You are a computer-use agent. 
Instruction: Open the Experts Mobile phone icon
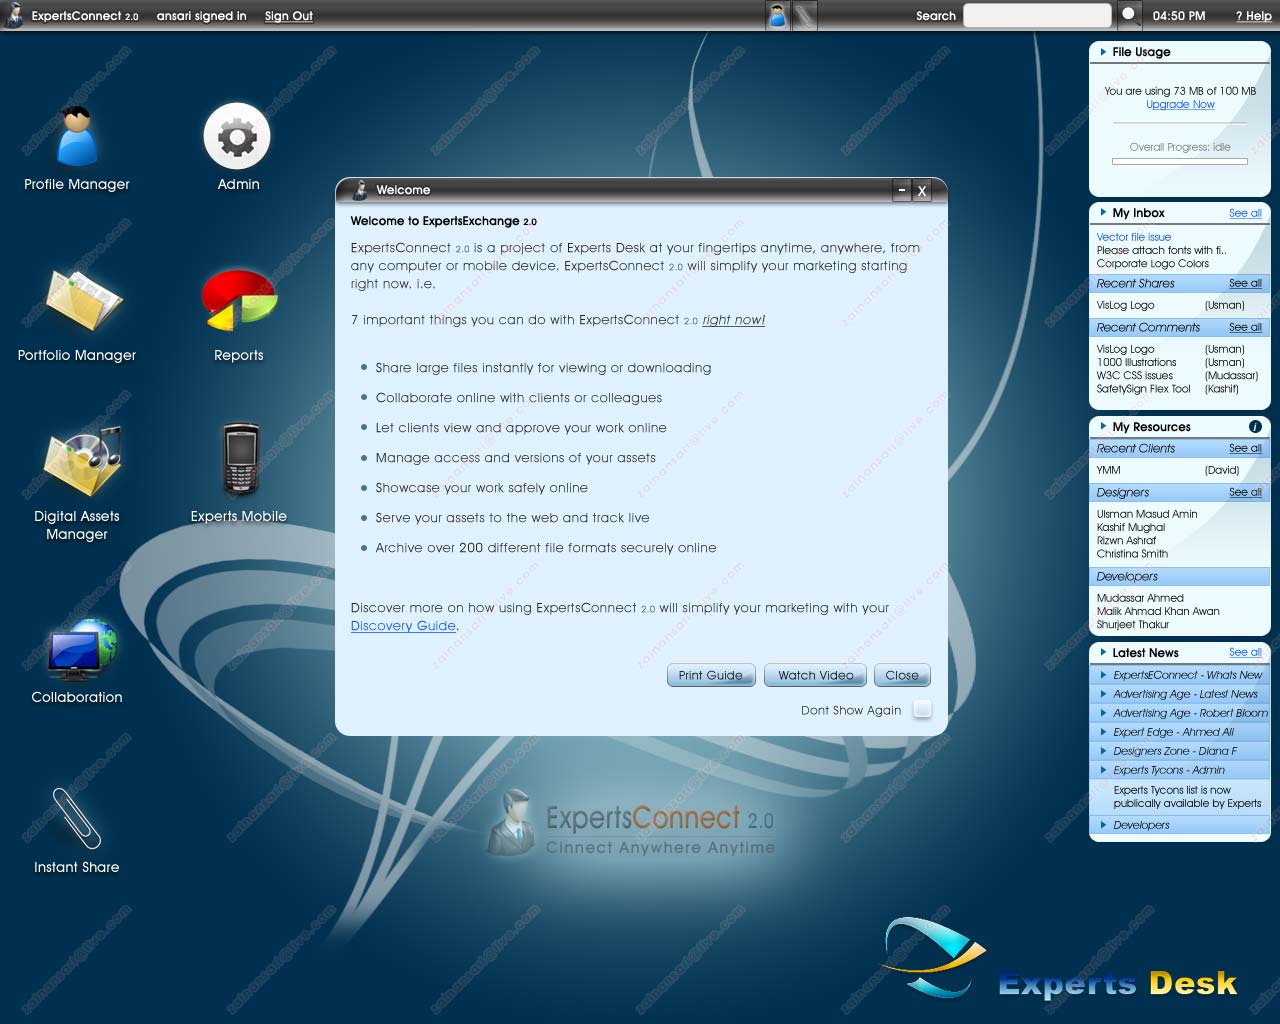point(240,460)
